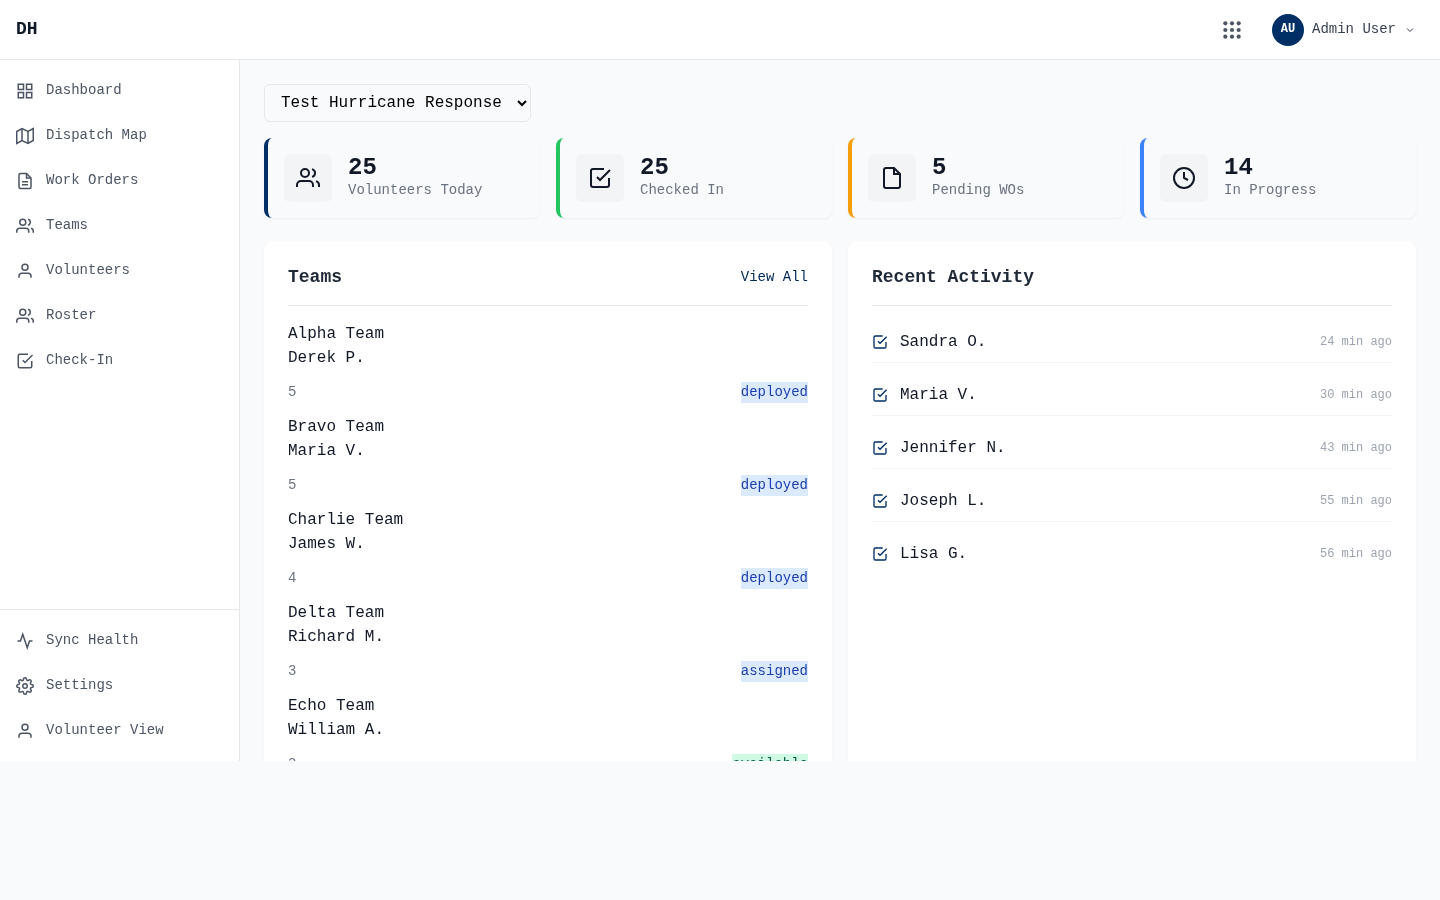
Task: Click the Pending WOs document icon
Action: (x=892, y=178)
